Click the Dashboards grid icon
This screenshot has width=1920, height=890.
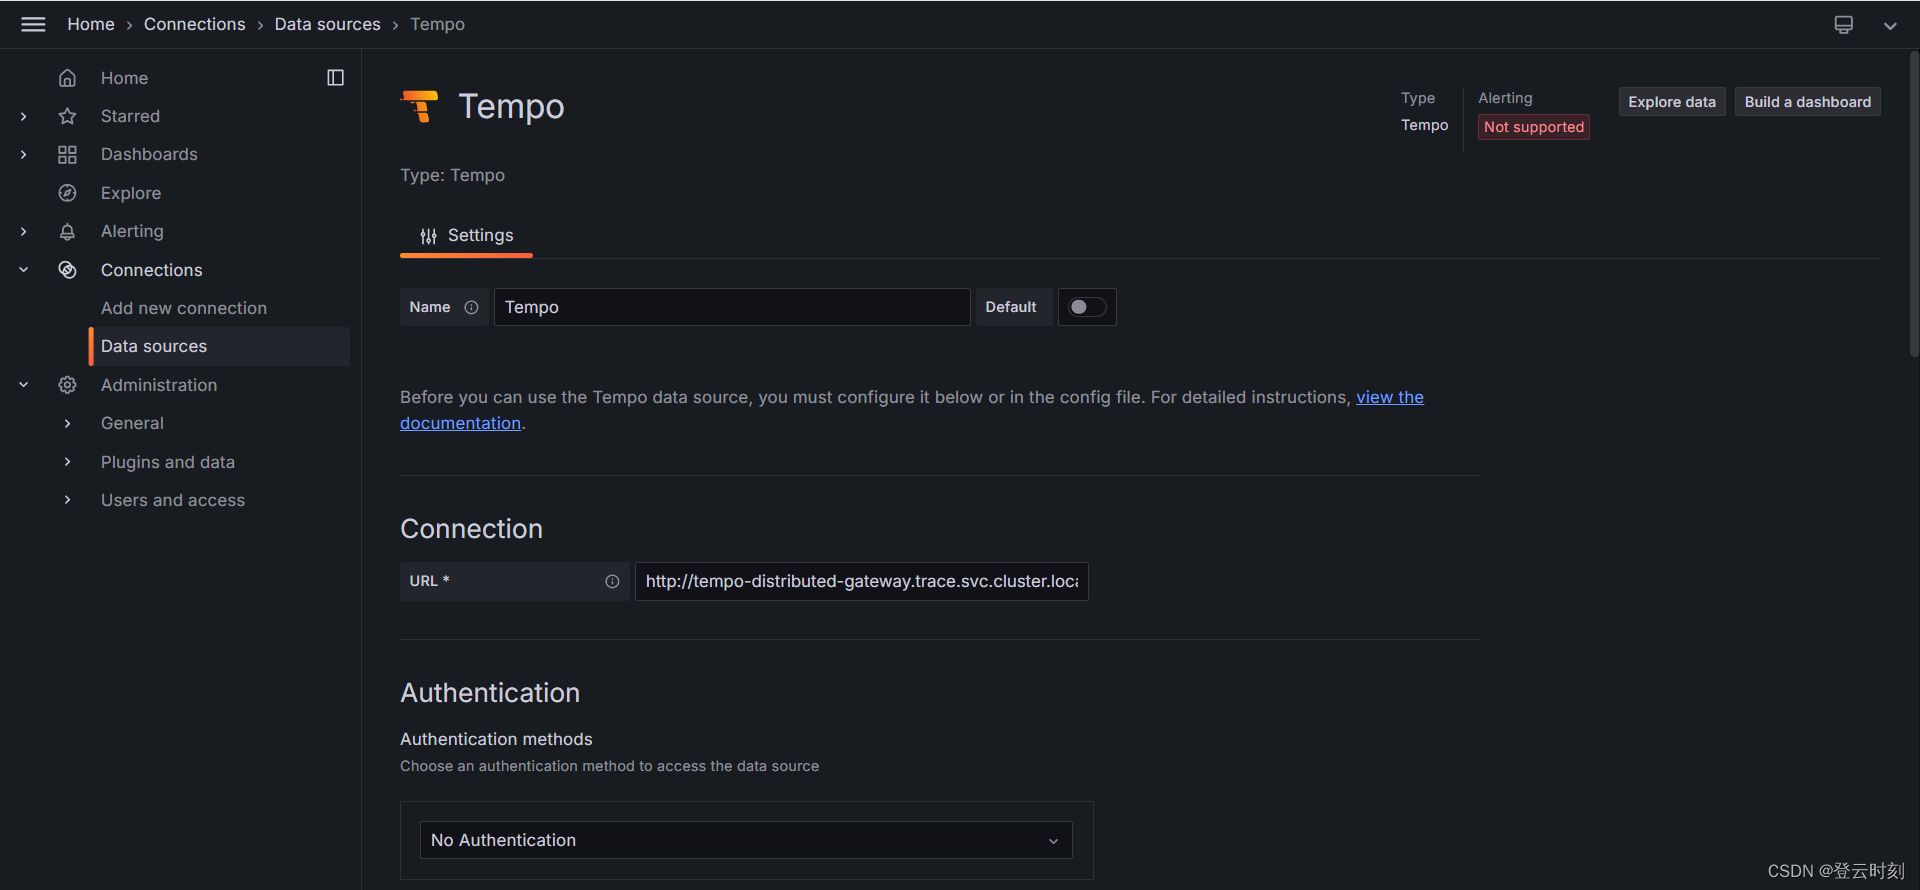tap(67, 154)
